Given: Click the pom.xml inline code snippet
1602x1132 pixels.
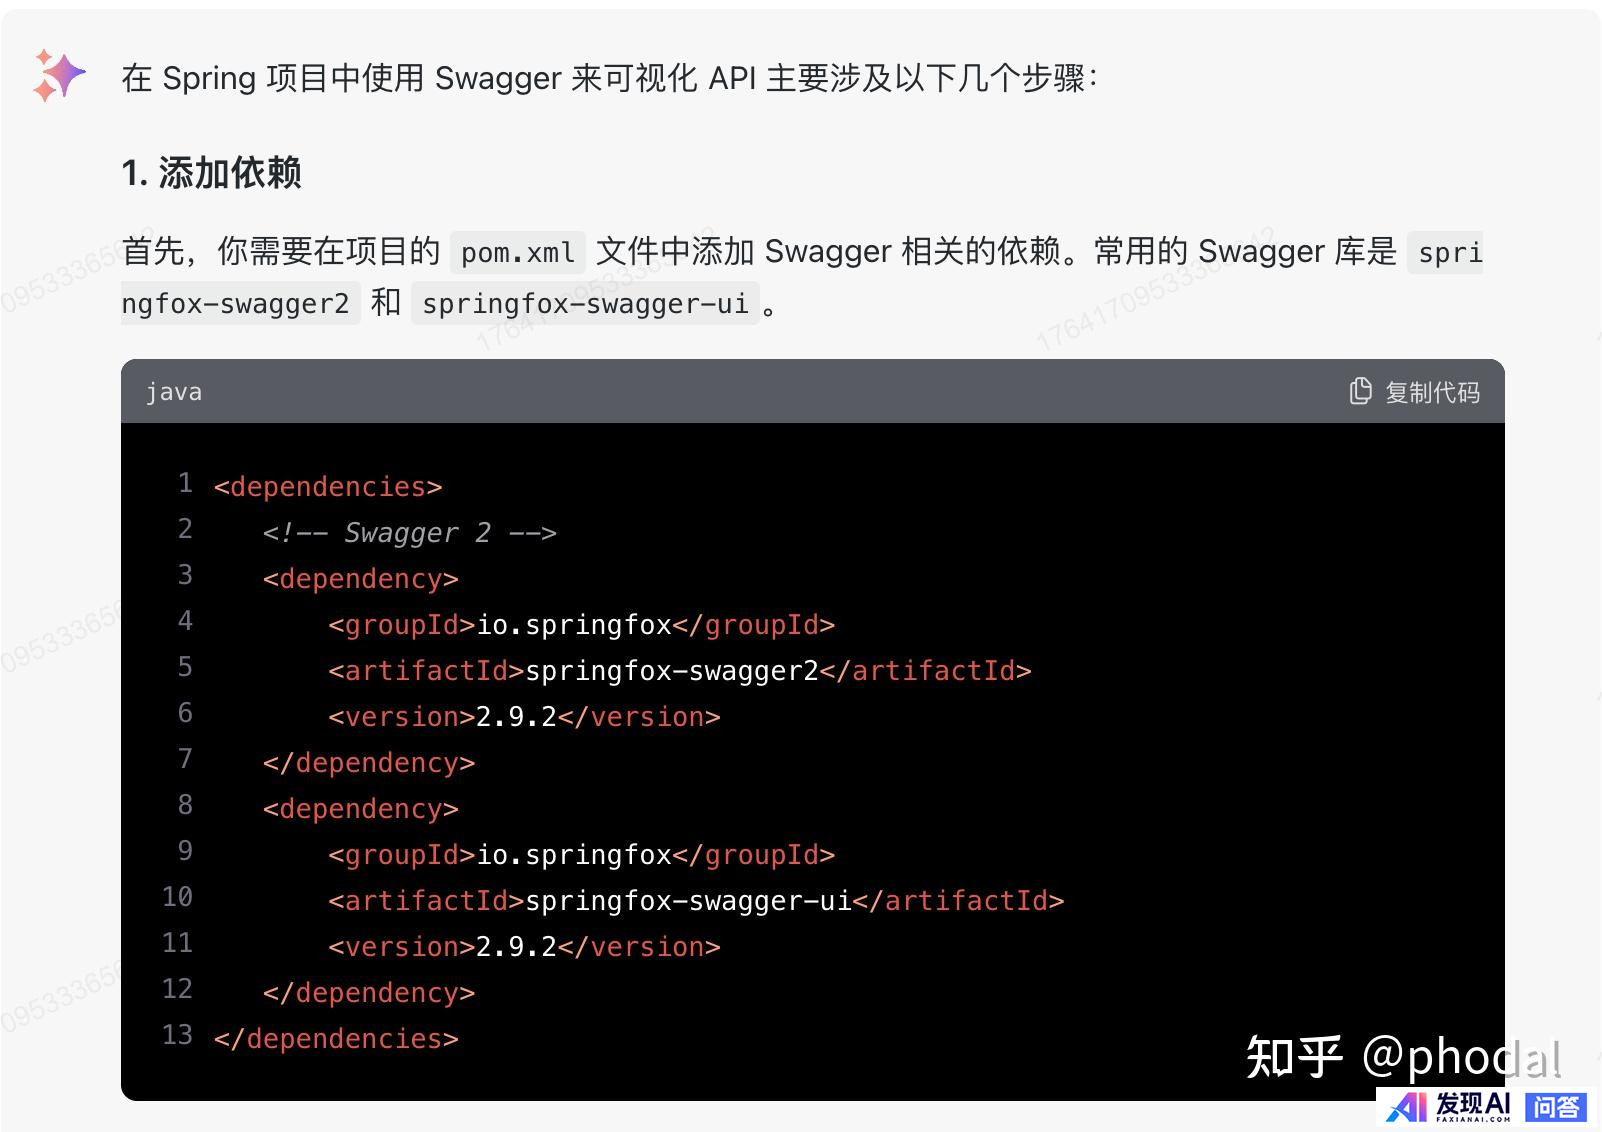Looking at the screenshot, I should [x=518, y=252].
